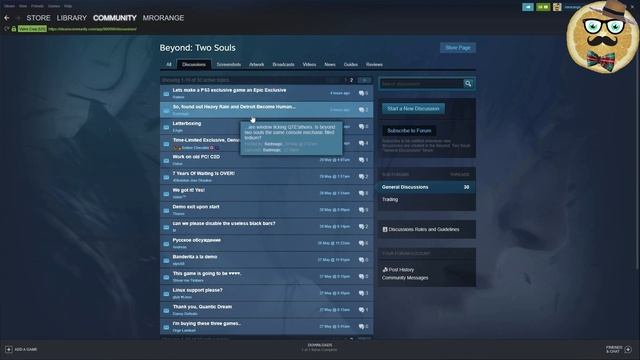Open the Help menu

[x=68, y=6]
